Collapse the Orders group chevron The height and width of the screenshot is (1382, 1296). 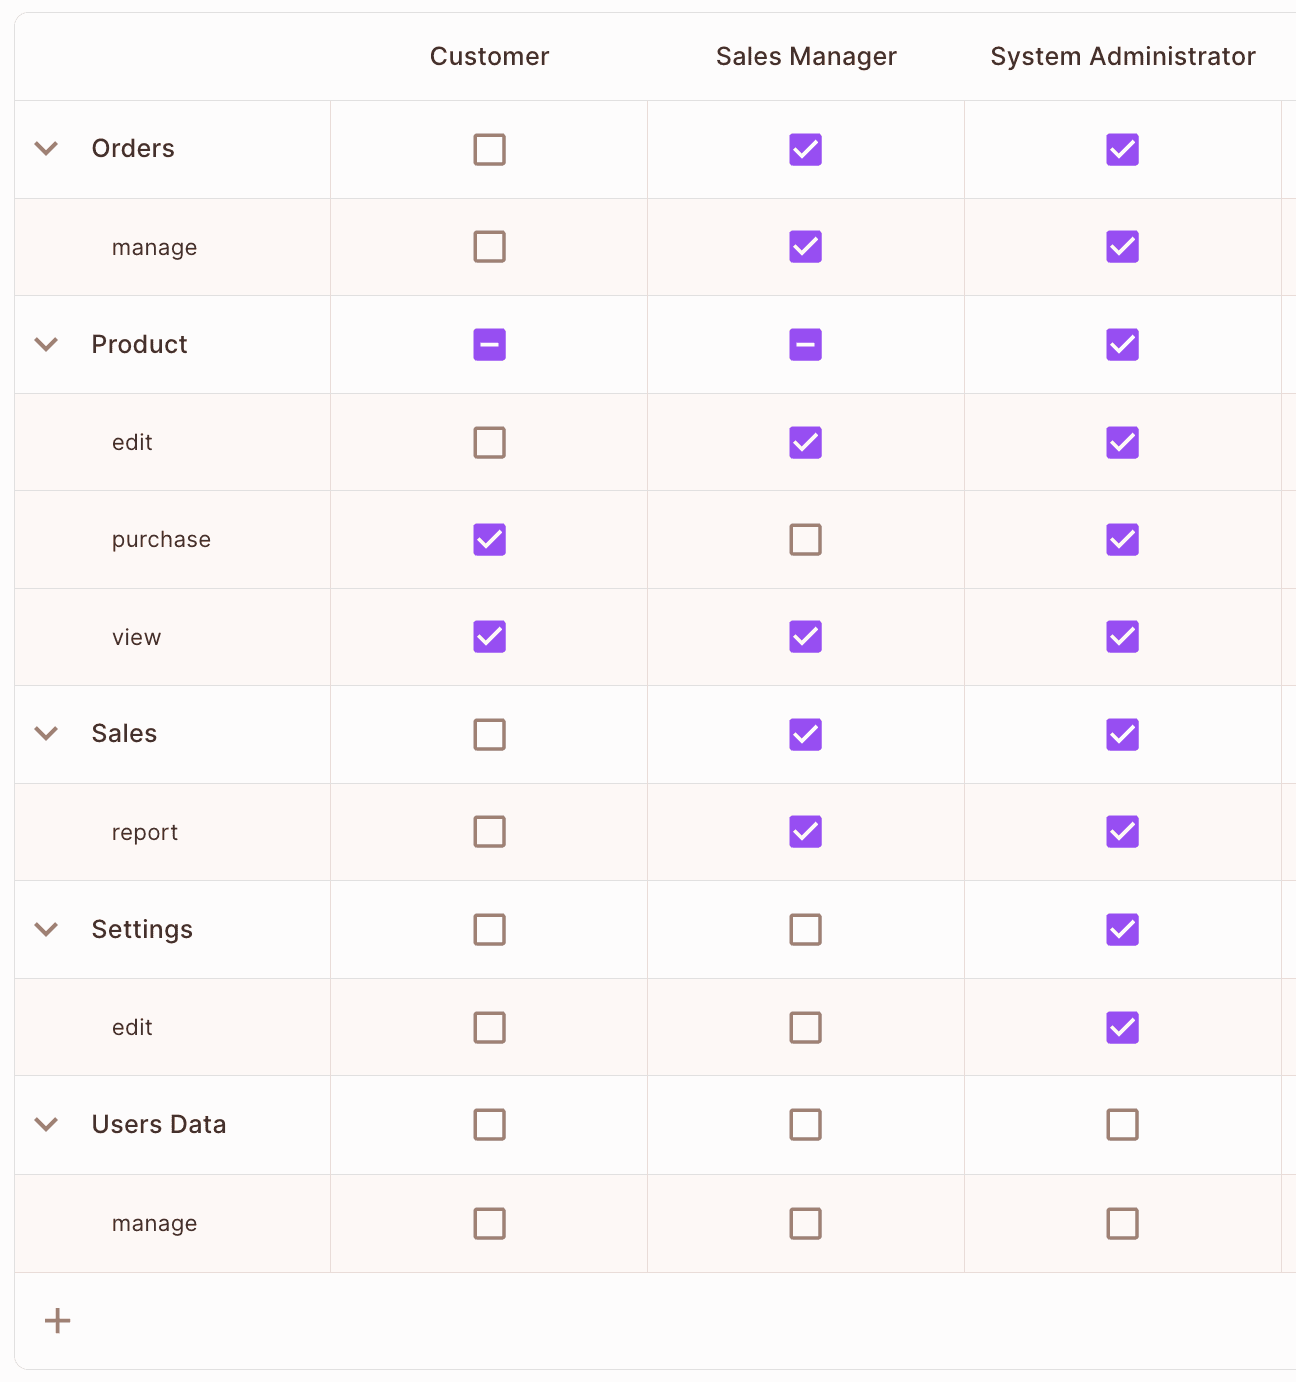(x=46, y=149)
